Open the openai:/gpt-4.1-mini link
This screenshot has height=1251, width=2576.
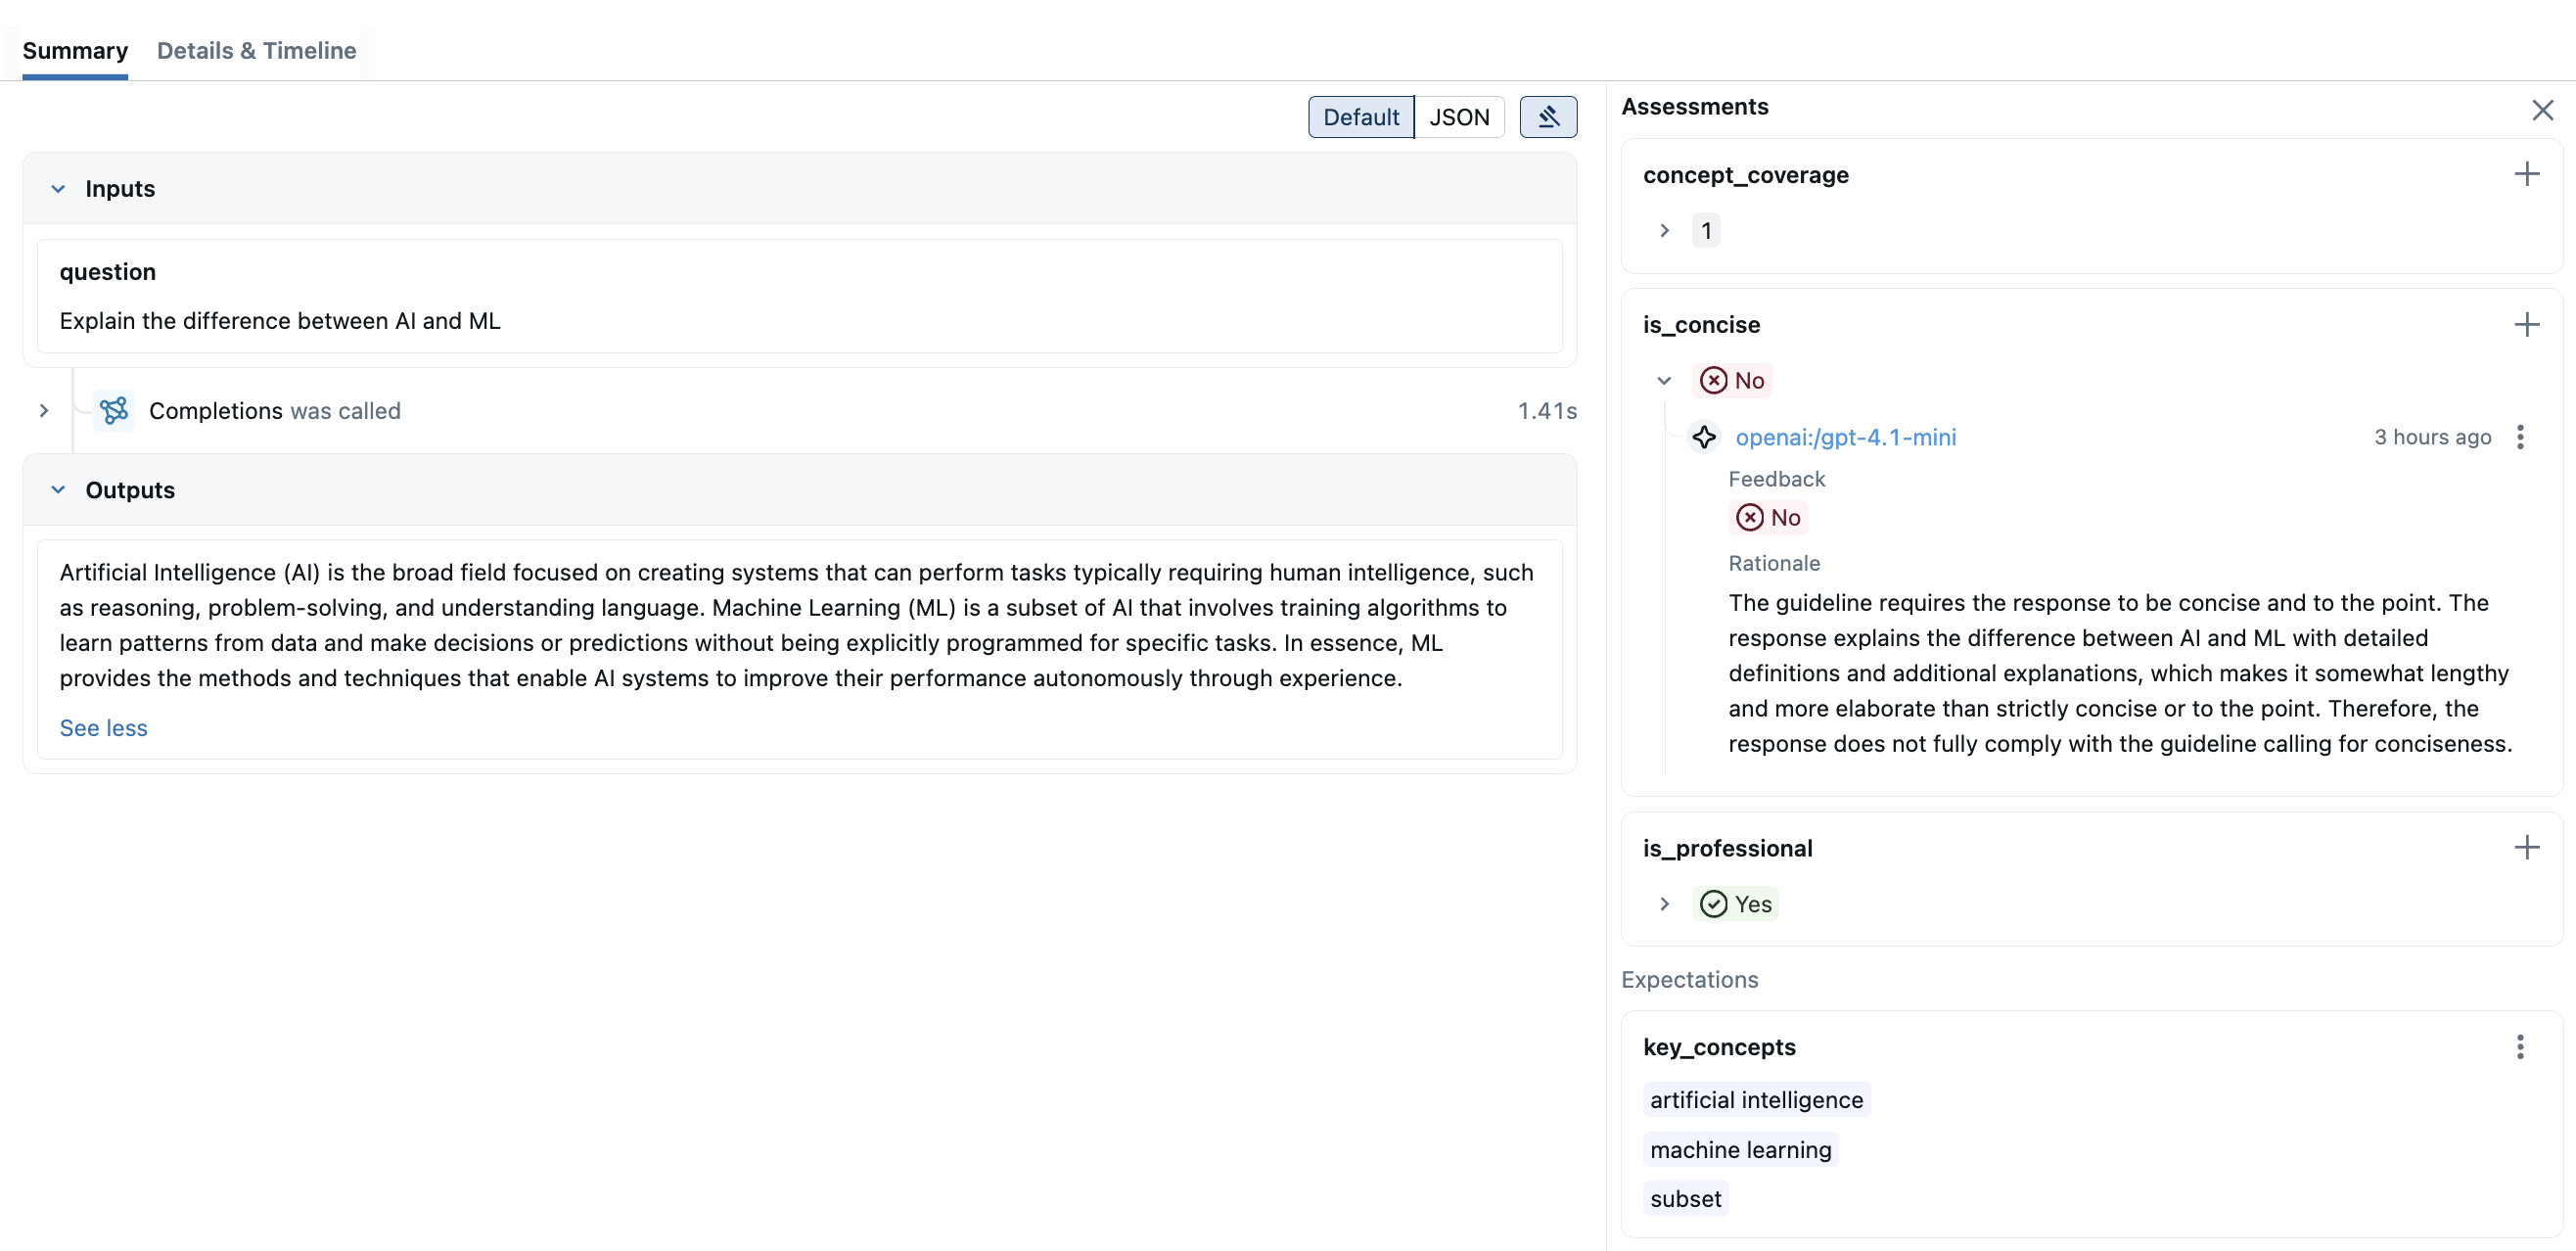[x=1845, y=437]
